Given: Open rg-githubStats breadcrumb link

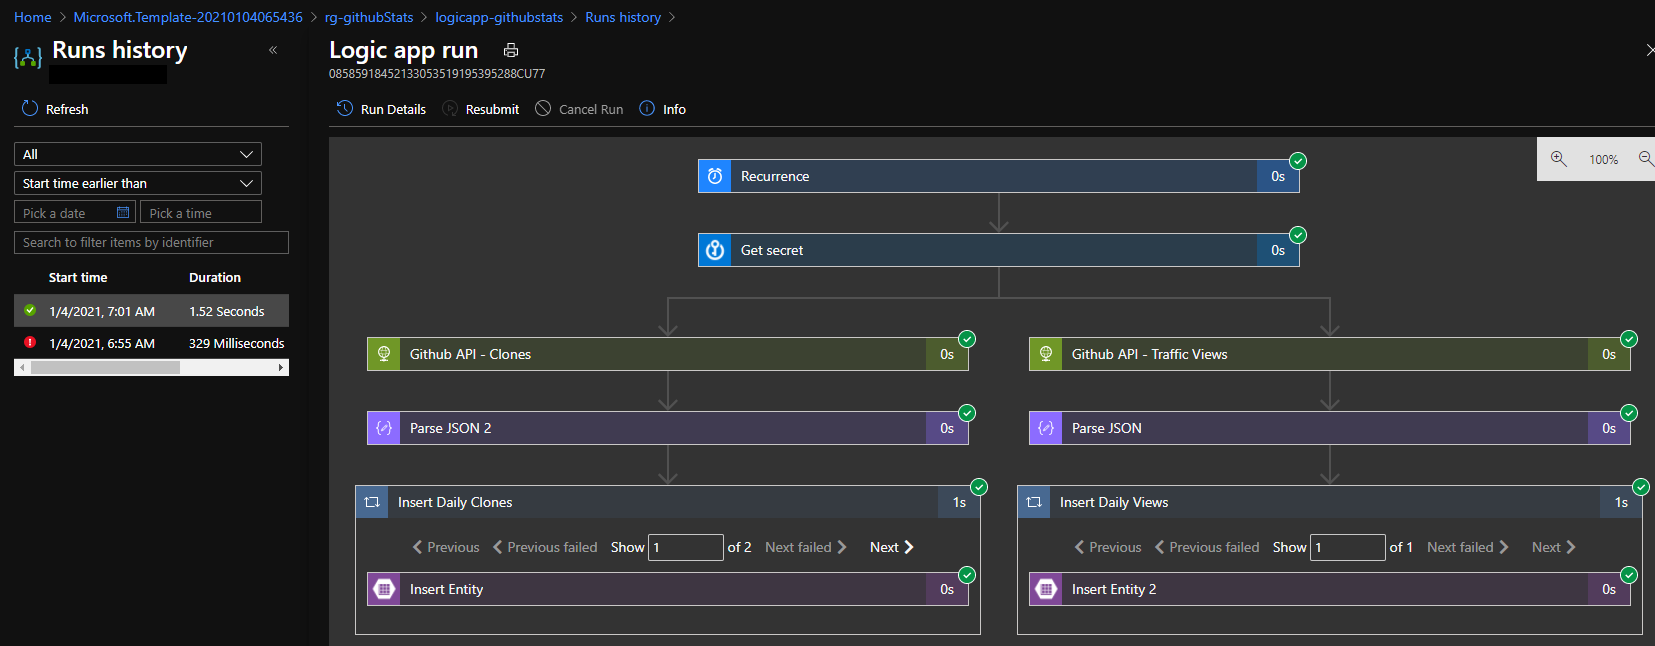Looking at the screenshot, I should pyautogui.click(x=369, y=17).
